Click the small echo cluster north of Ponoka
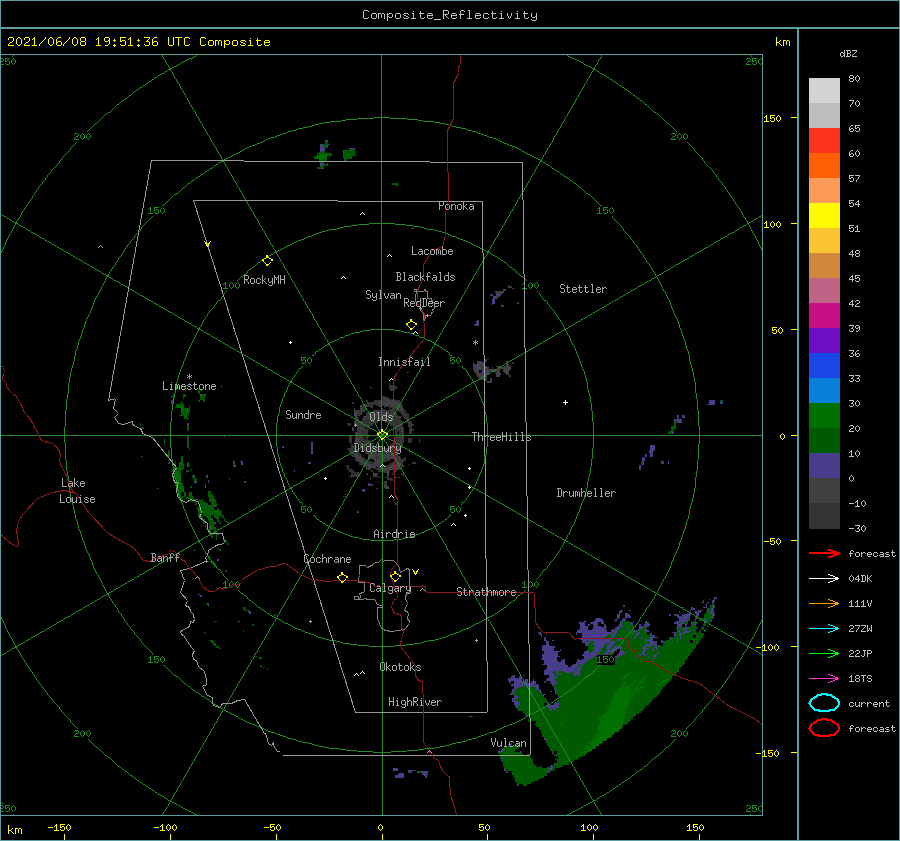This screenshot has height=841, width=900. 335,154
